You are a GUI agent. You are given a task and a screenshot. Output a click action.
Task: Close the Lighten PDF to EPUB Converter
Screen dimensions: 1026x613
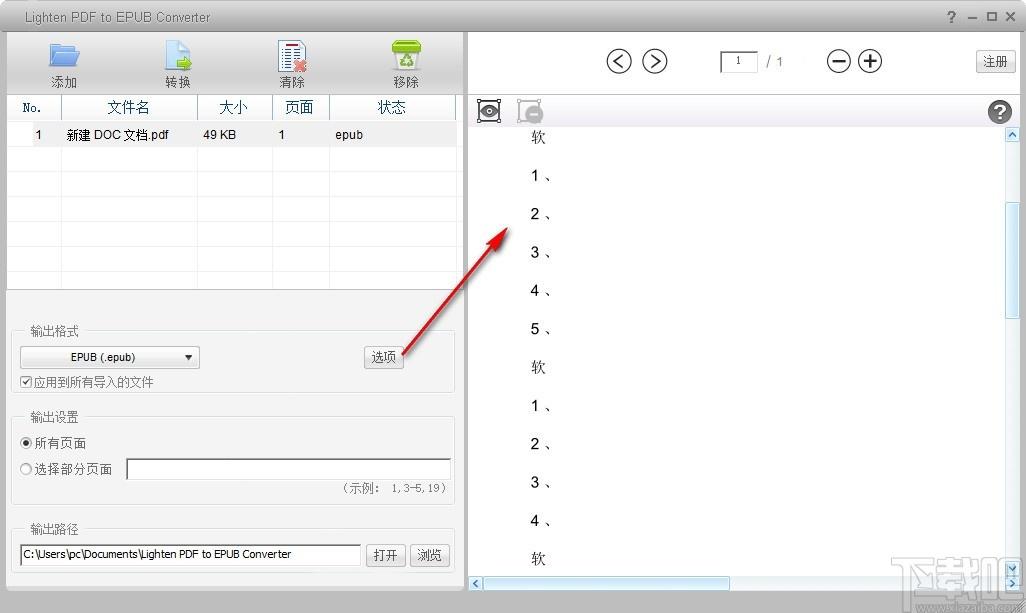click(1011, 17)
